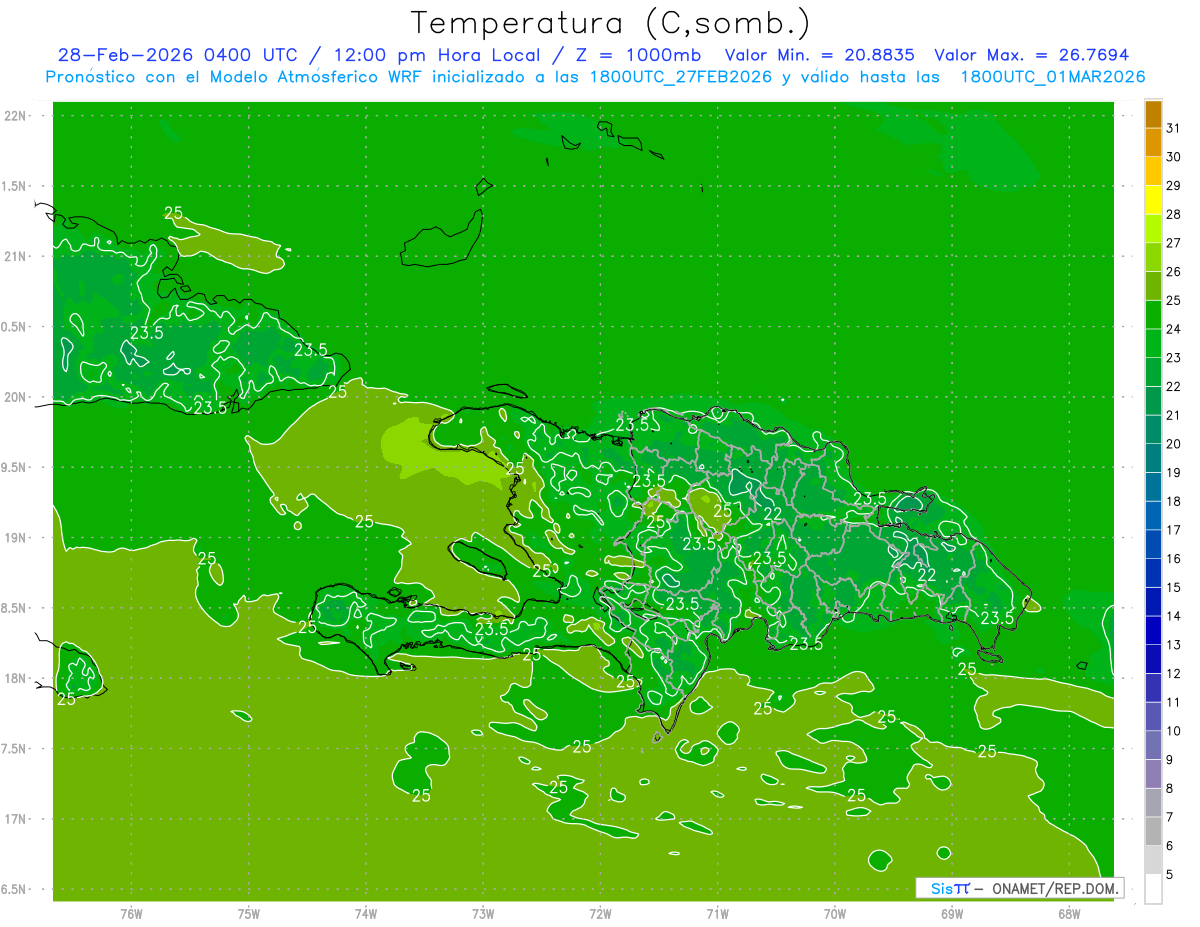Click the 72W longitude axis label
Viewport: 1200px width, 927px height.
pyautogui.click(x=600, y=914)
